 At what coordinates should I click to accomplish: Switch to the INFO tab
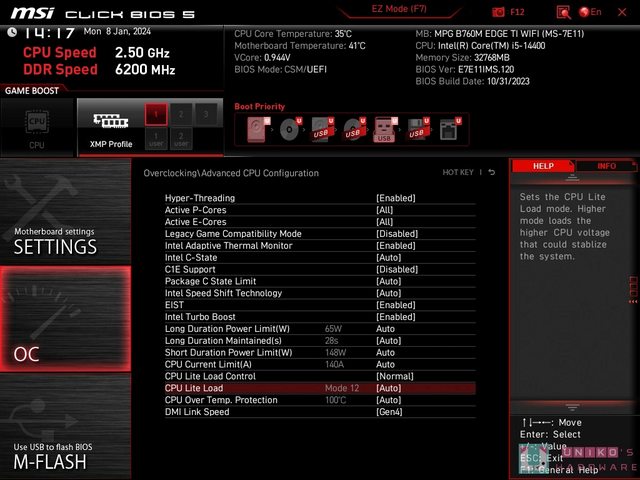tap(606, 166)
